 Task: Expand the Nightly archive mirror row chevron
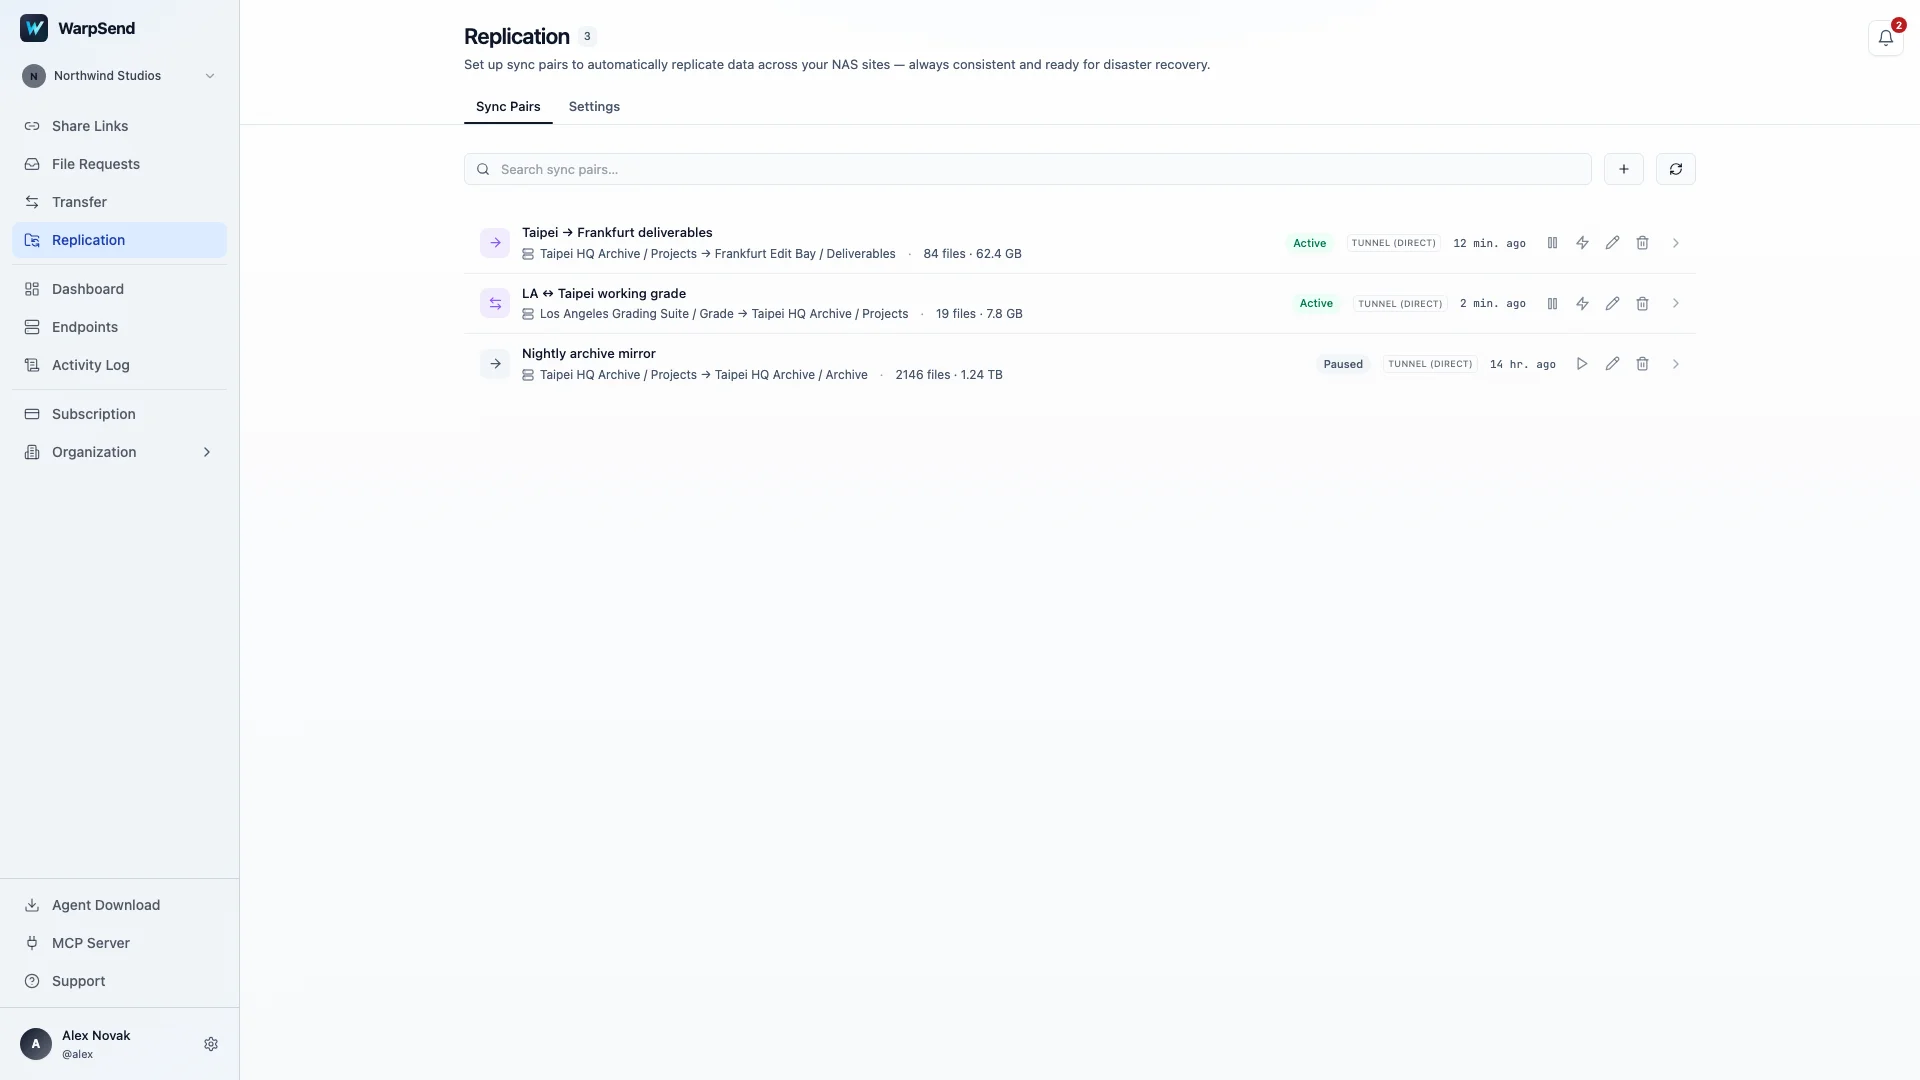[x=1676, y=364]
